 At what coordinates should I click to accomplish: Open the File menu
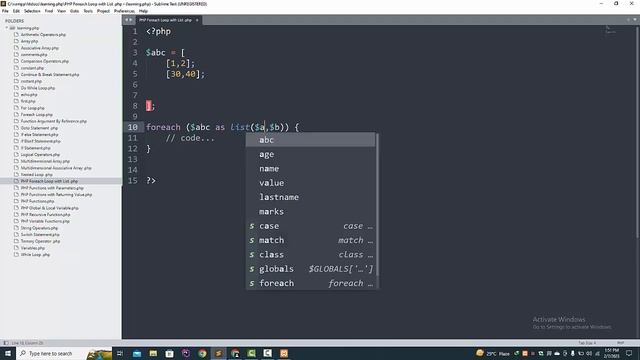click(5, 11)
